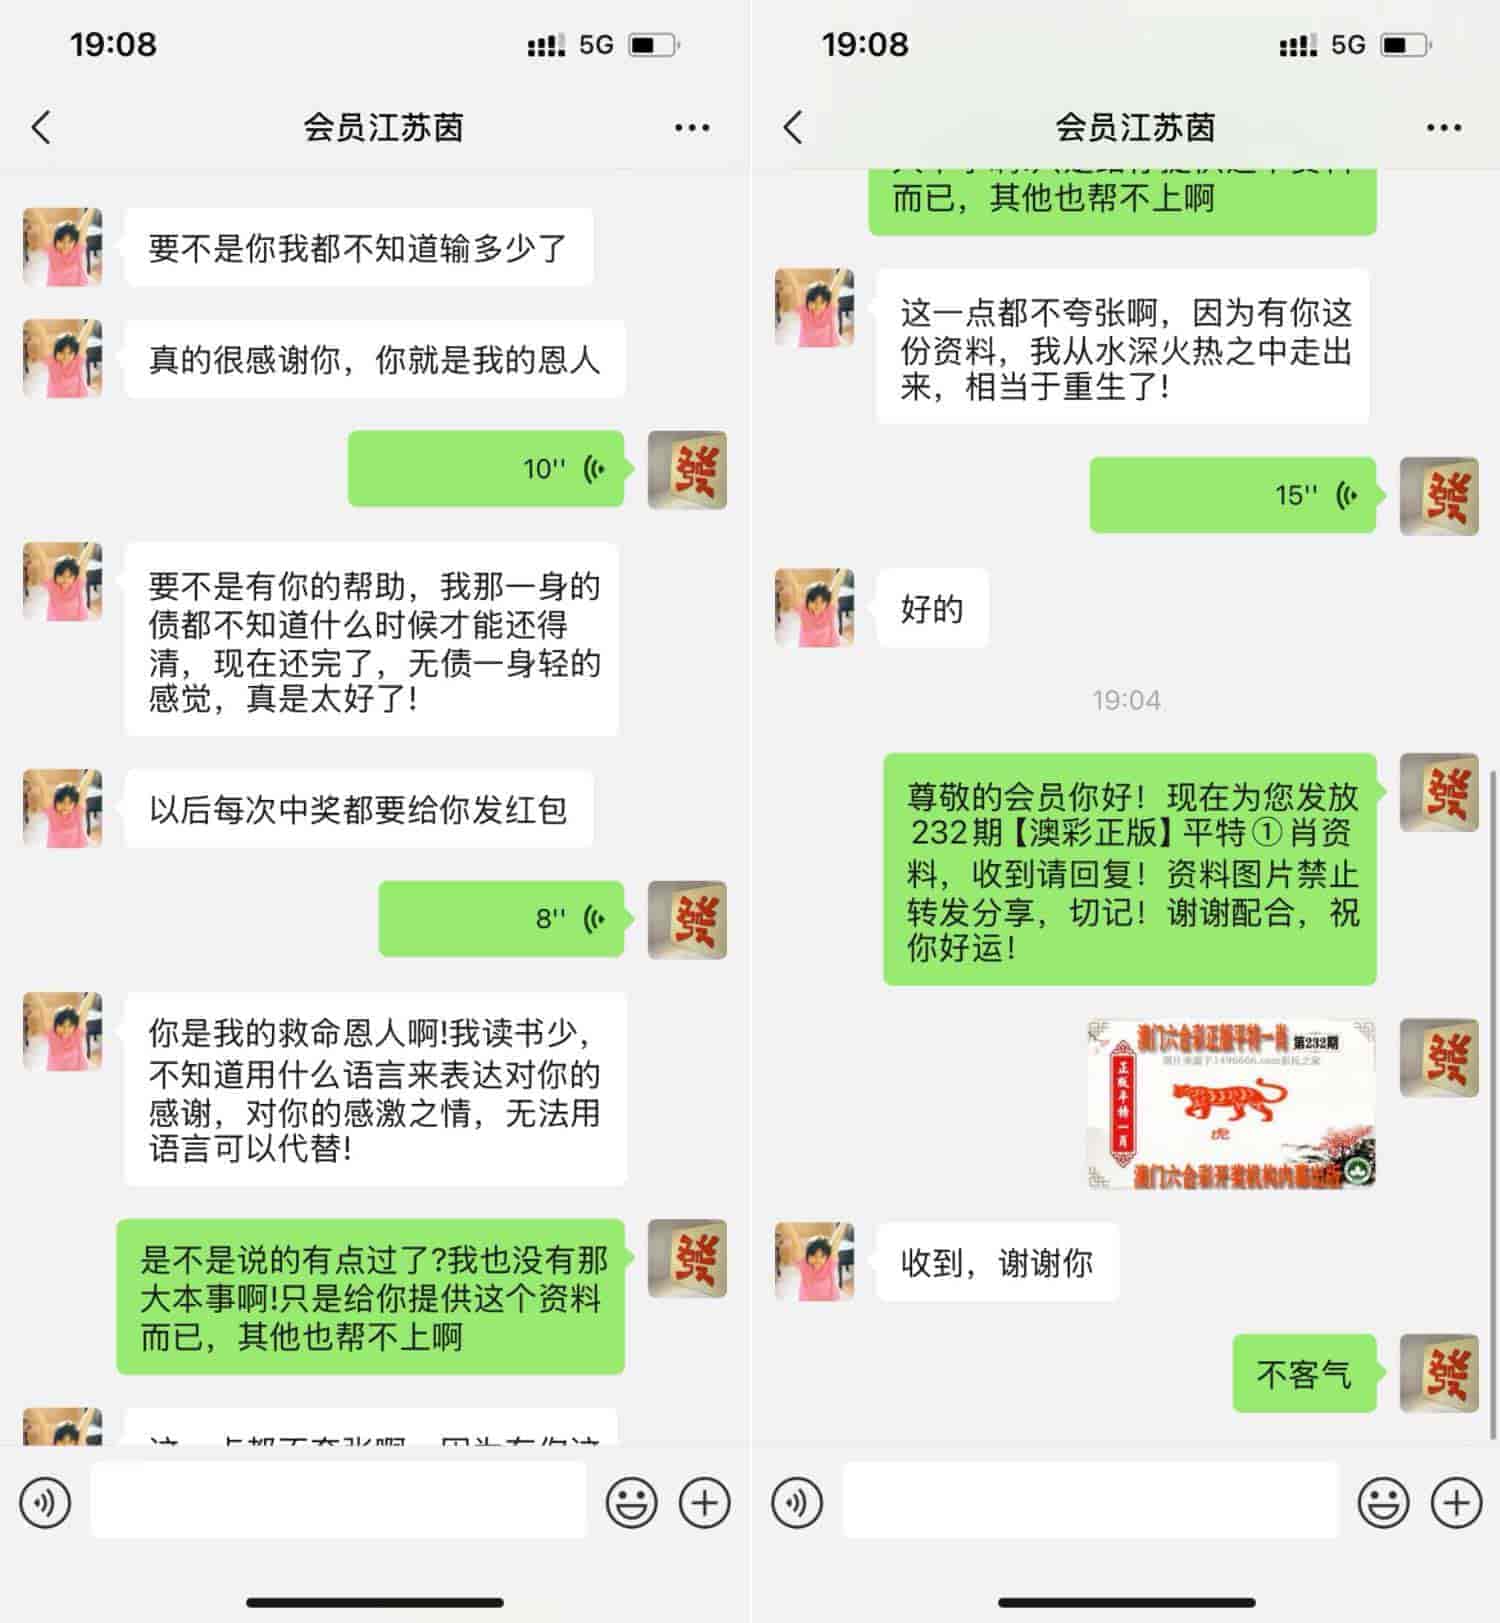Tap contact avatar beside '好的' message
The width and height of the screenshot is (1500, 1623).
coord(815,608)
